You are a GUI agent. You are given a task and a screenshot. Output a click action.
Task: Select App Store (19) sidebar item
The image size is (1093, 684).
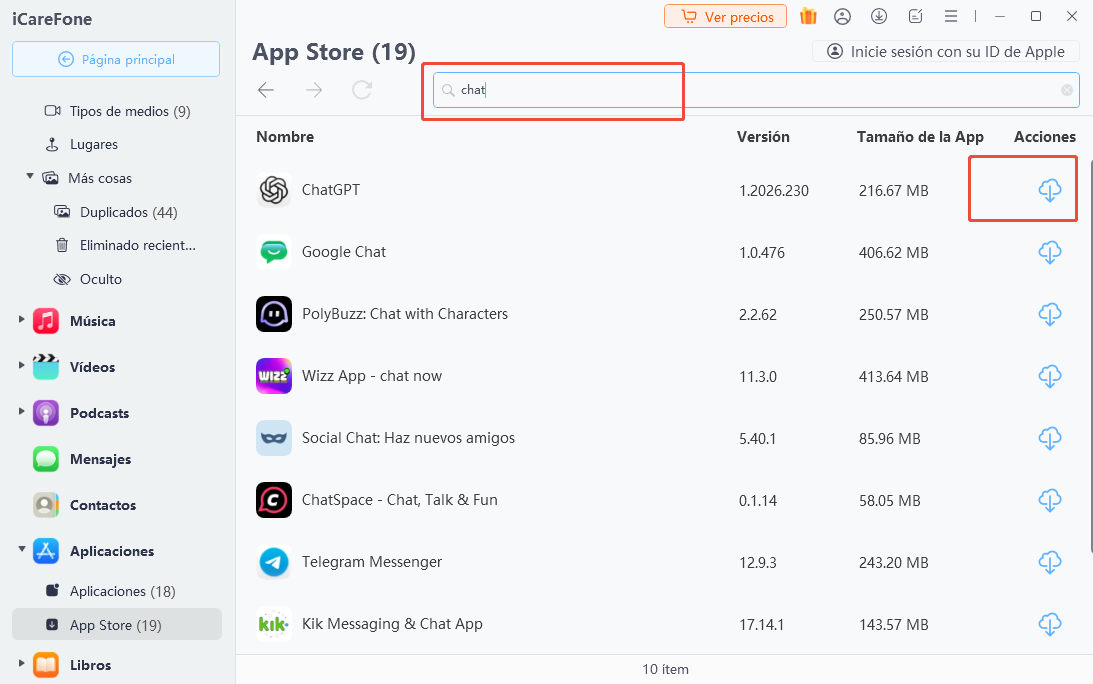(116, 625)
